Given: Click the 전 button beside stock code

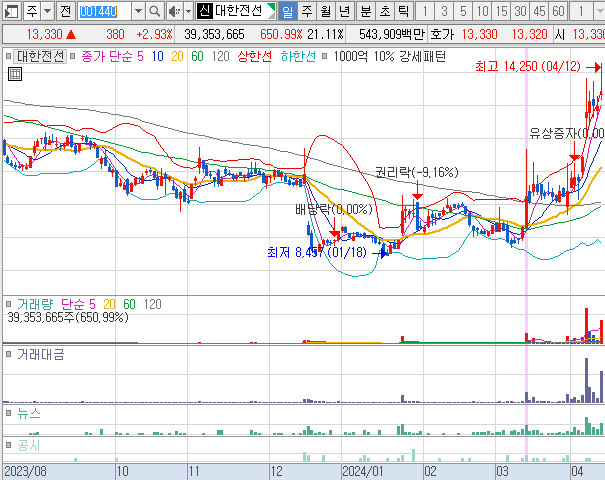Looking at the screenshot, I should click(66, 11).
